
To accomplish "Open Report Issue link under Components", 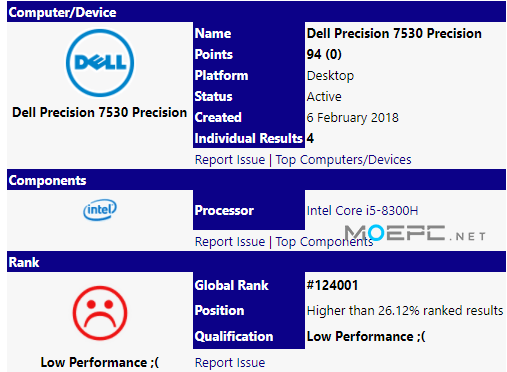I will [230, 242].
